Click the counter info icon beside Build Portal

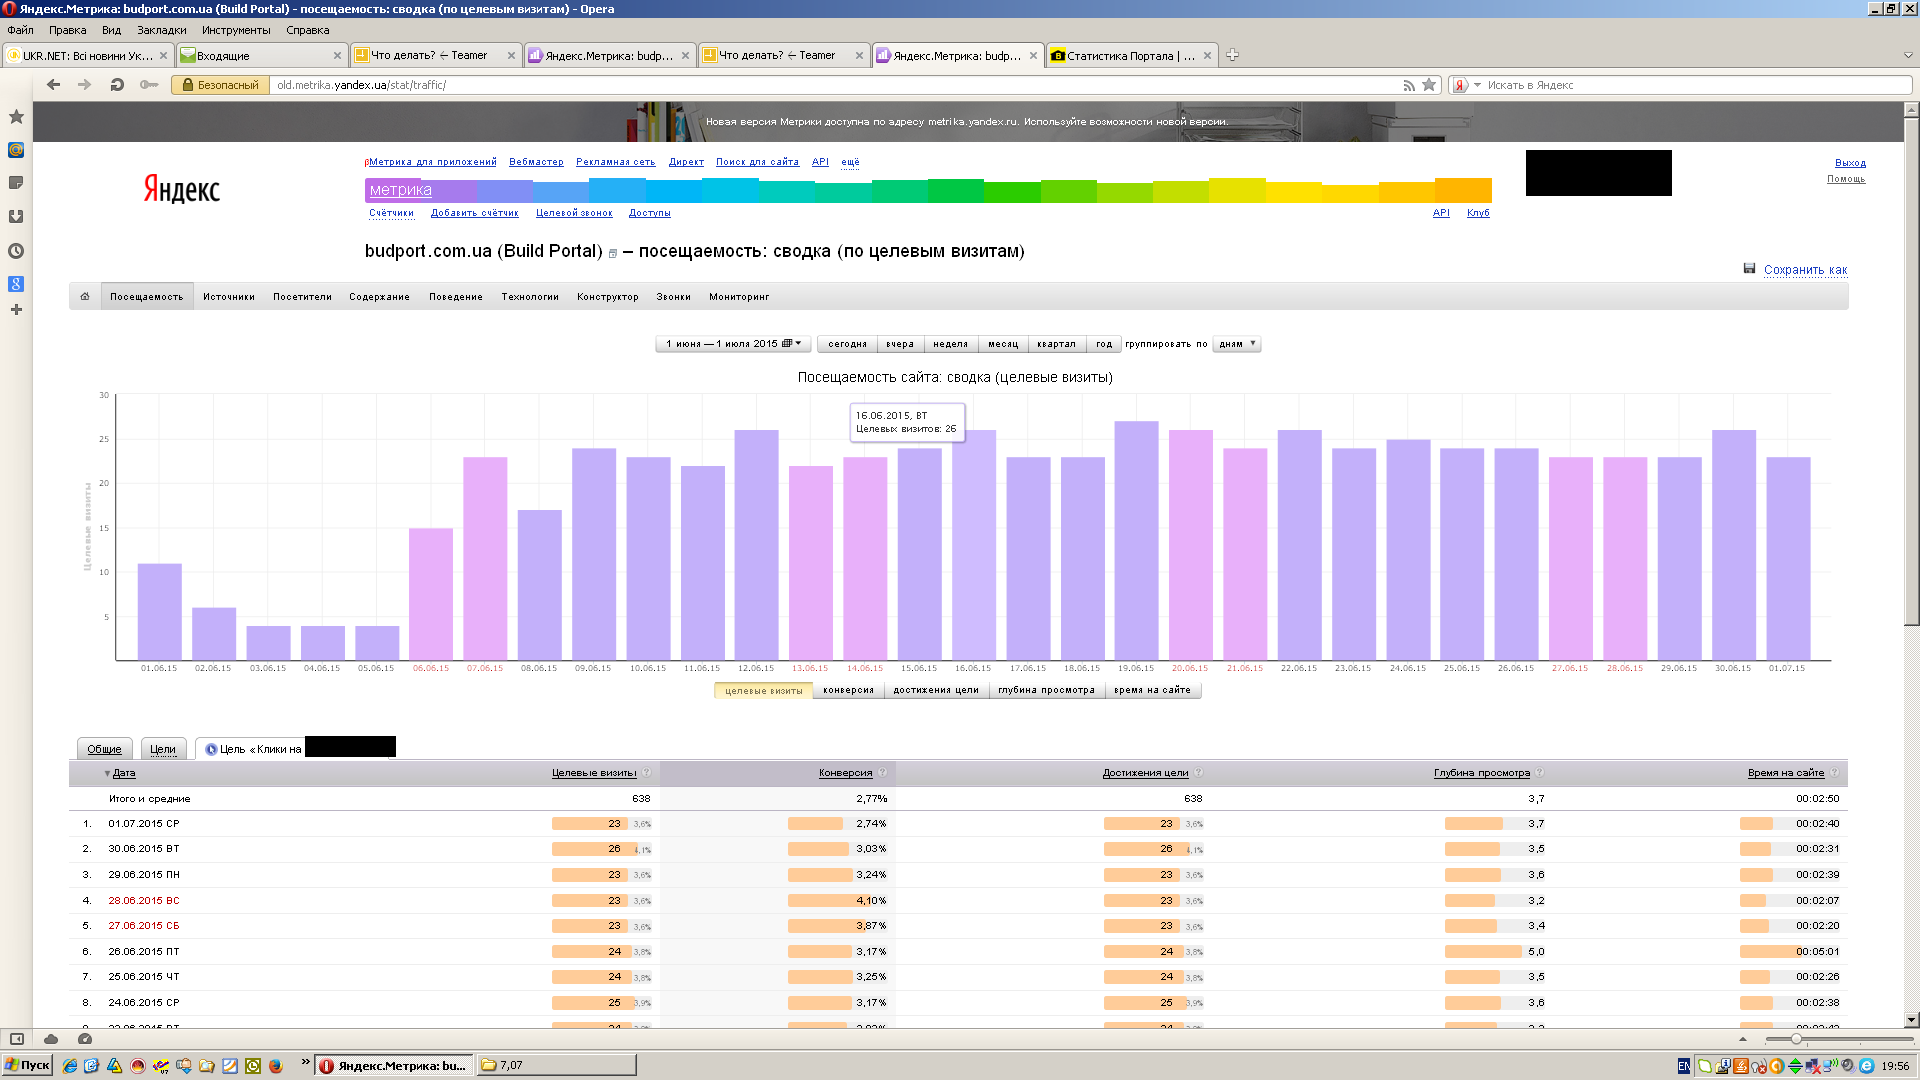tap(613, 254)
